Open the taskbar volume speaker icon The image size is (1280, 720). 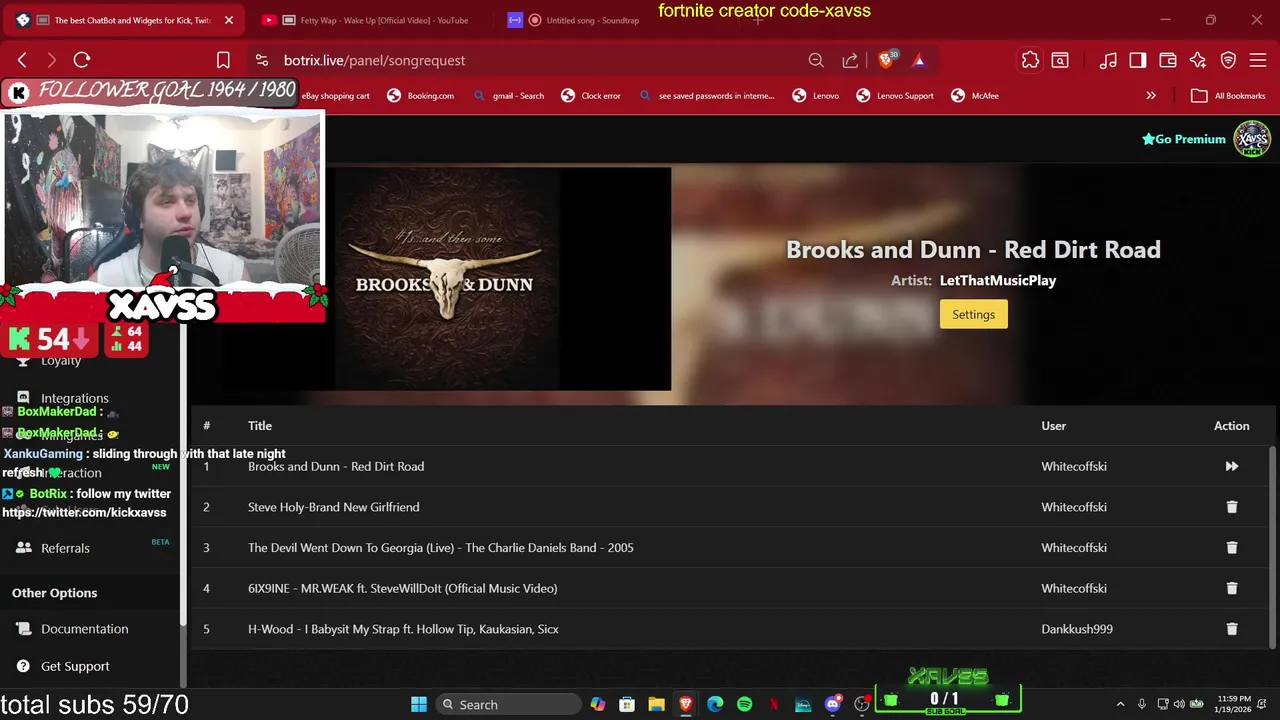coord(1178,704)
